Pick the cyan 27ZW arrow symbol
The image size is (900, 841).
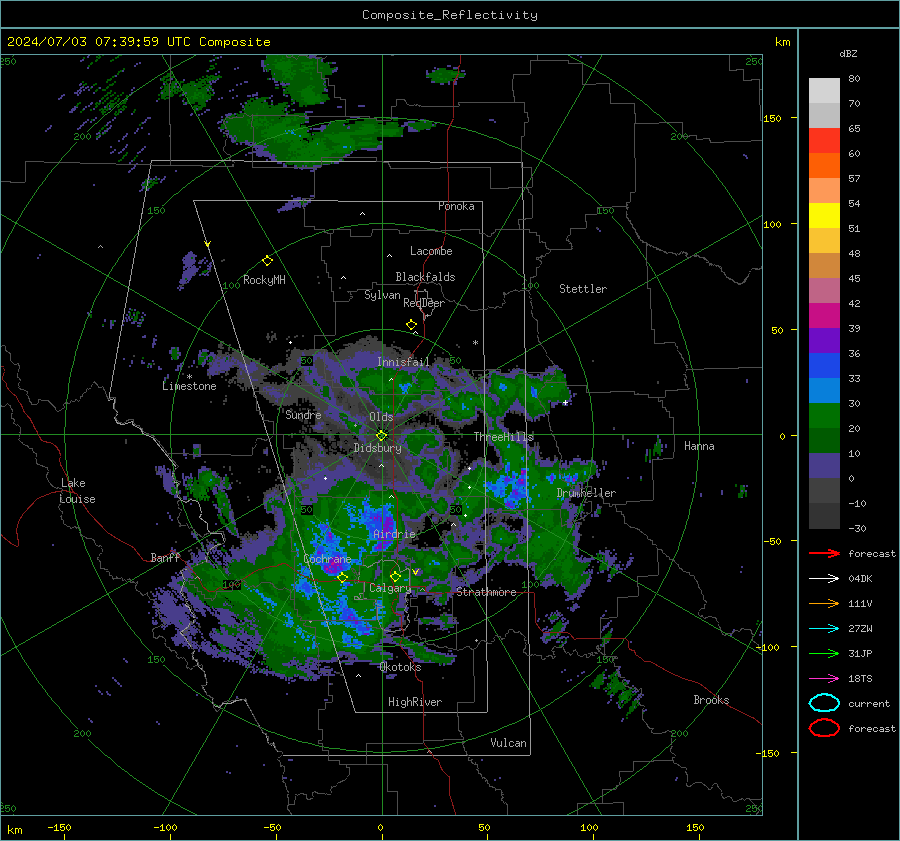click(x=824, y=629)
